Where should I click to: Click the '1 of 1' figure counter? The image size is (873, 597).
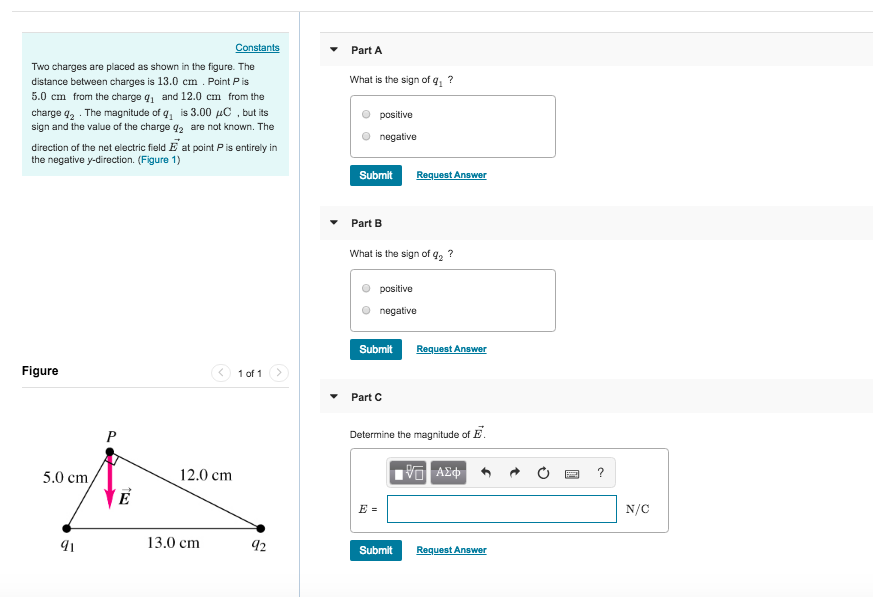coord(249,373)
